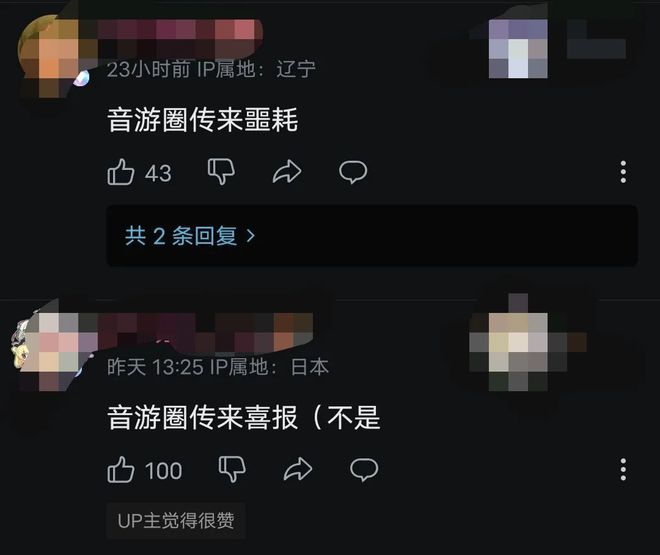660x555 pixels.
Task: Dislike the 音游圈传来喜报 comment
Action: click(x=232, y=469)
